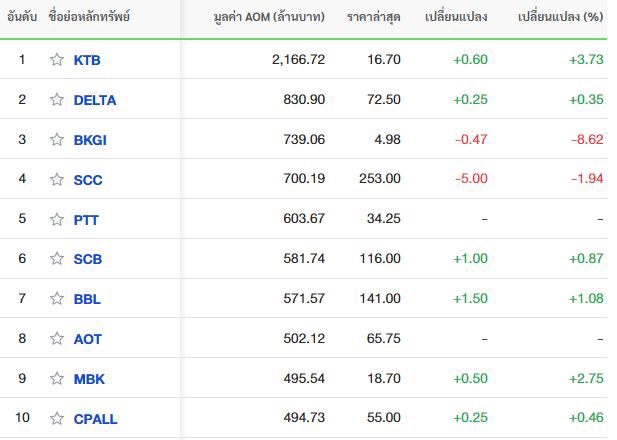Click the อันดับ column header

coord(22,17)
